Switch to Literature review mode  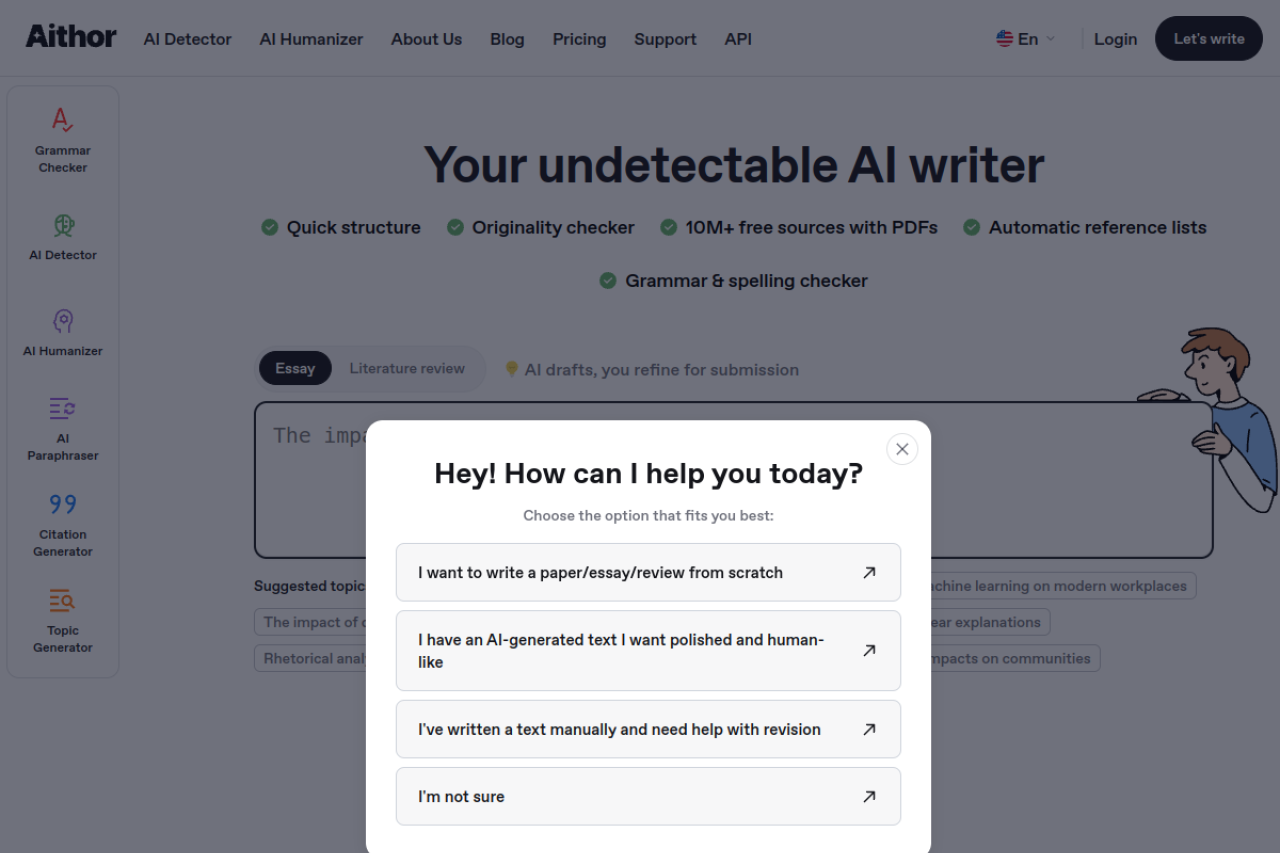[407, 368]
